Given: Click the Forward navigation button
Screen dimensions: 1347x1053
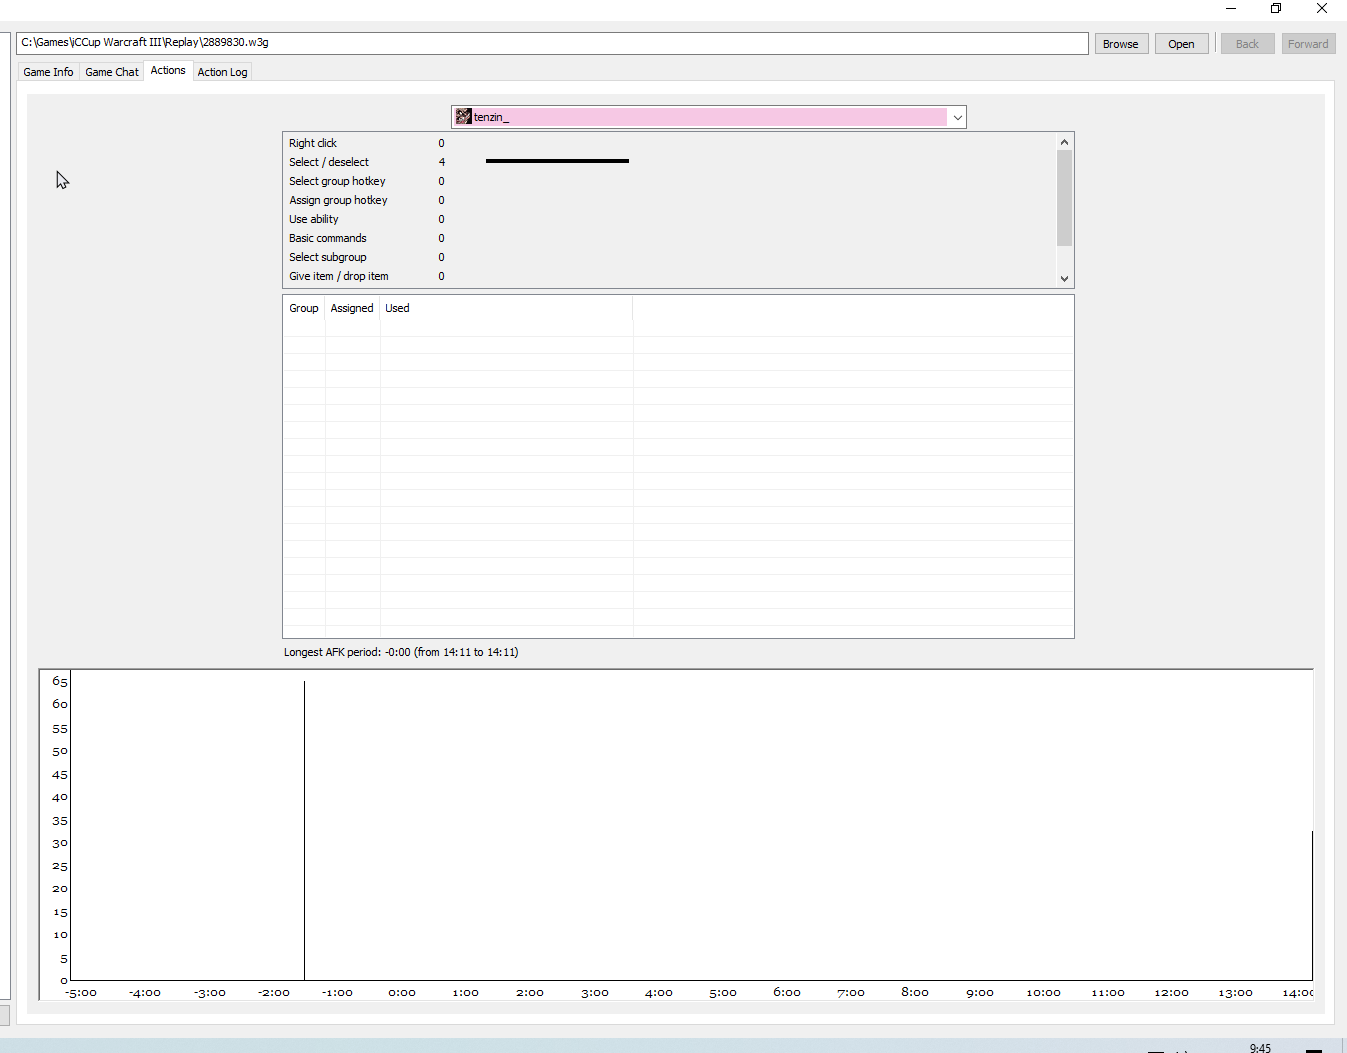Looking at the screenshot, I should pos(1308,44).
